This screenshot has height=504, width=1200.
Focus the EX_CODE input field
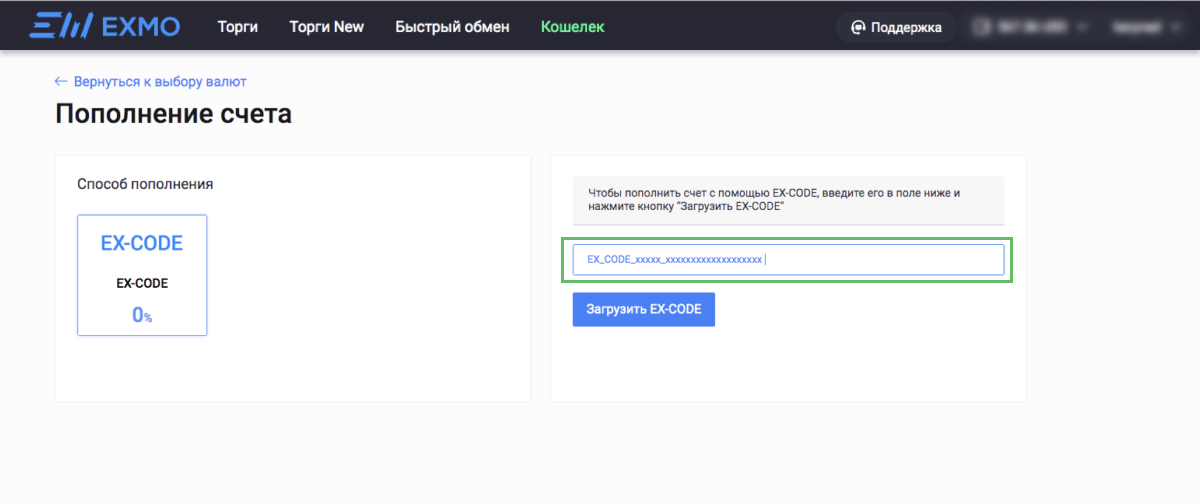click(788, 260)
